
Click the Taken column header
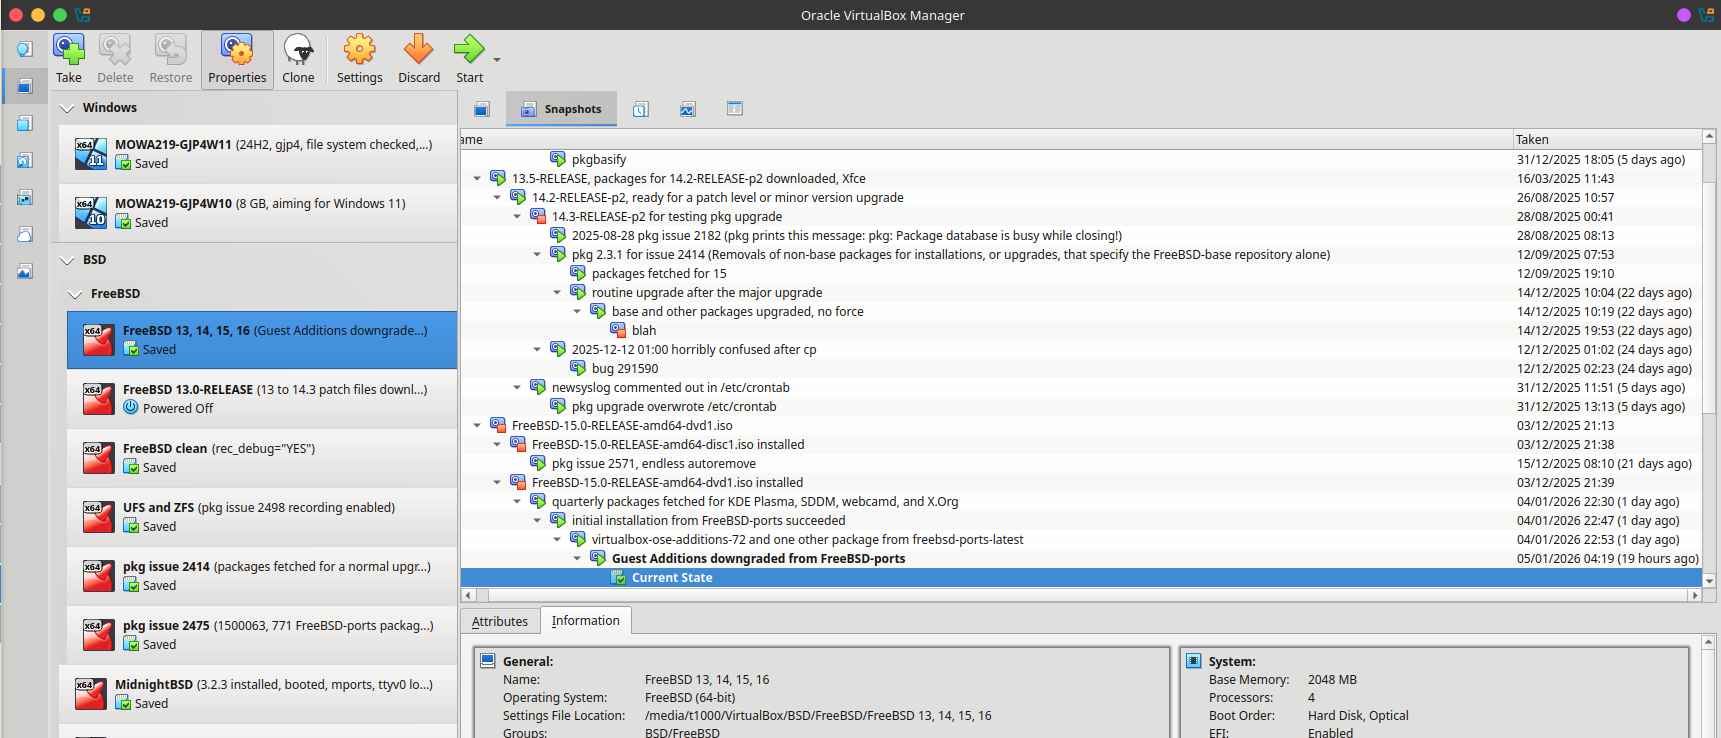pos(1600,139)
